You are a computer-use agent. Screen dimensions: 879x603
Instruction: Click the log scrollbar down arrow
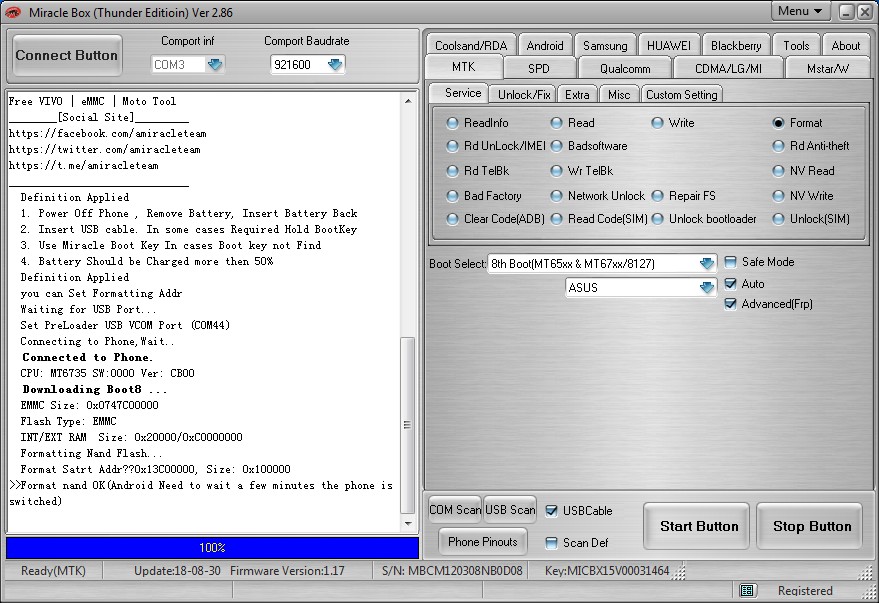tap(408, 524)
